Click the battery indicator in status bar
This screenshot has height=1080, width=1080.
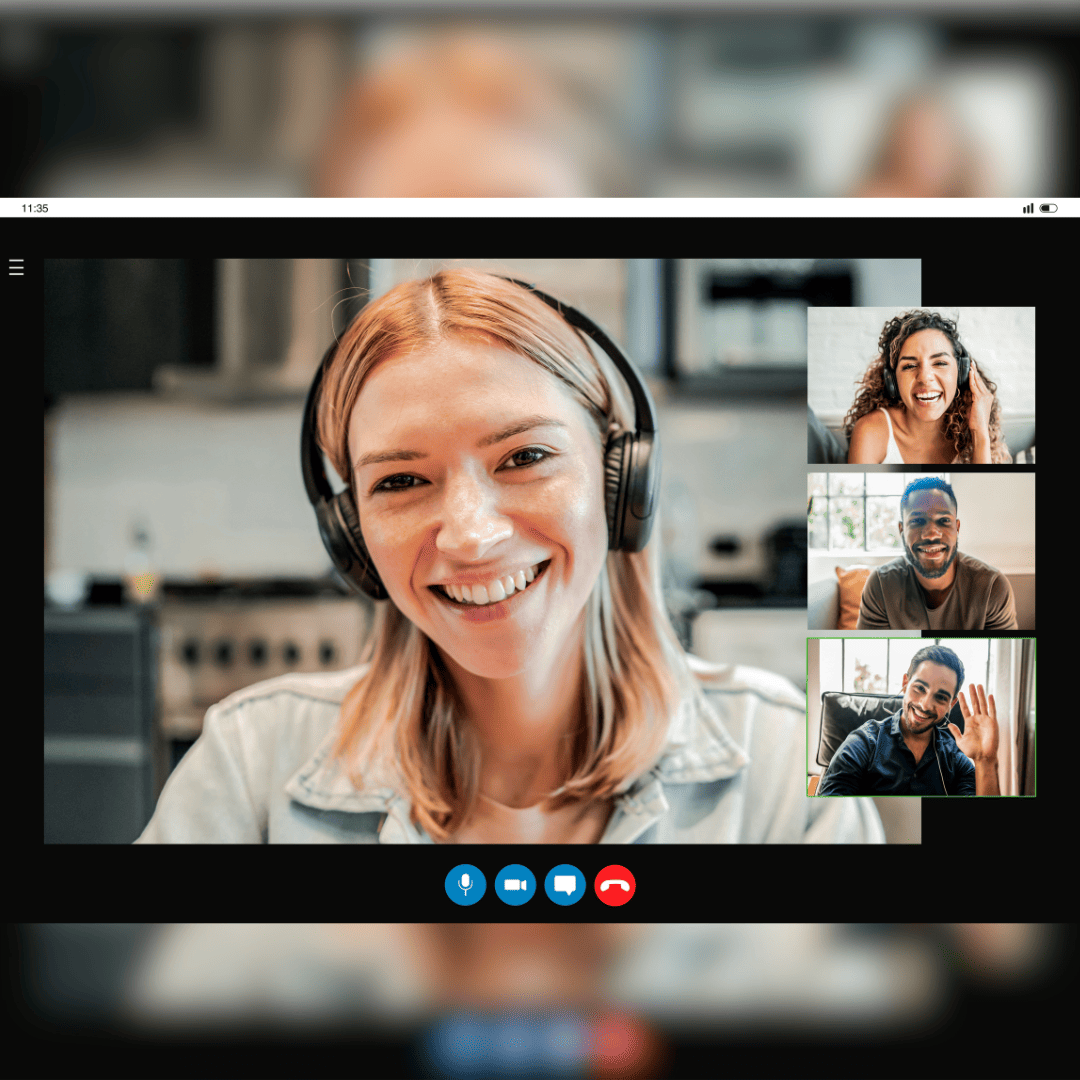click(1048, 208)
